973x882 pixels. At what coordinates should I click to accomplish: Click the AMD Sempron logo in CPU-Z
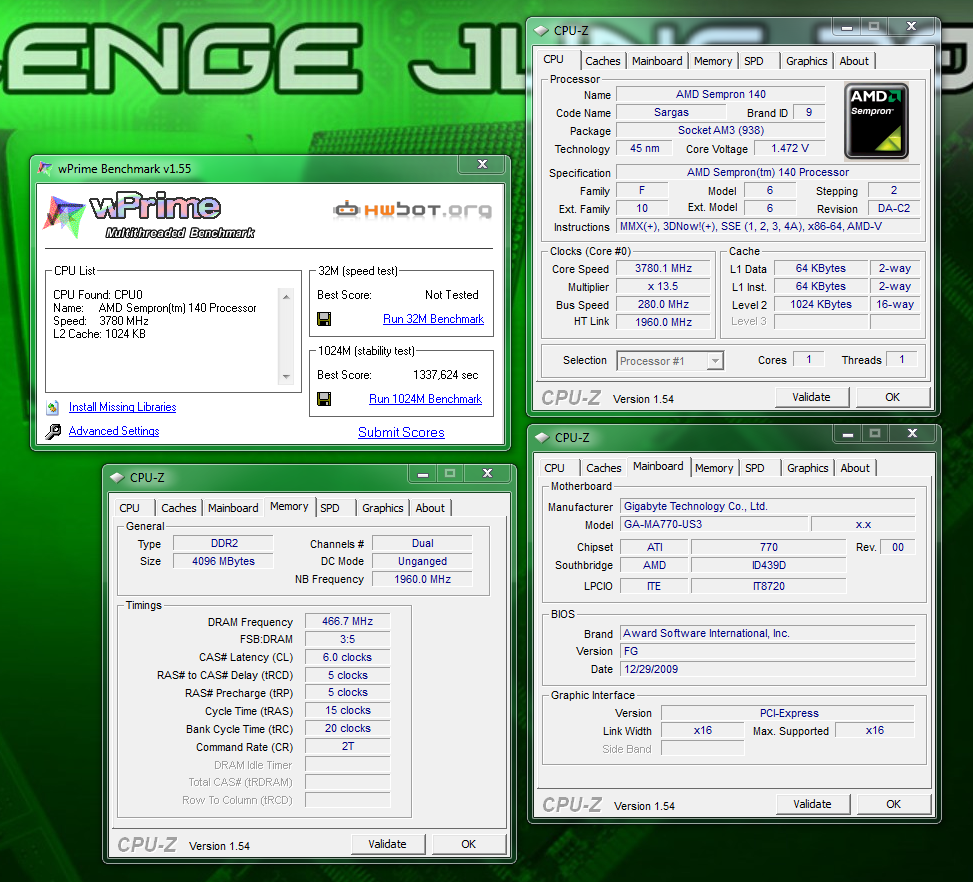[876, 121]
